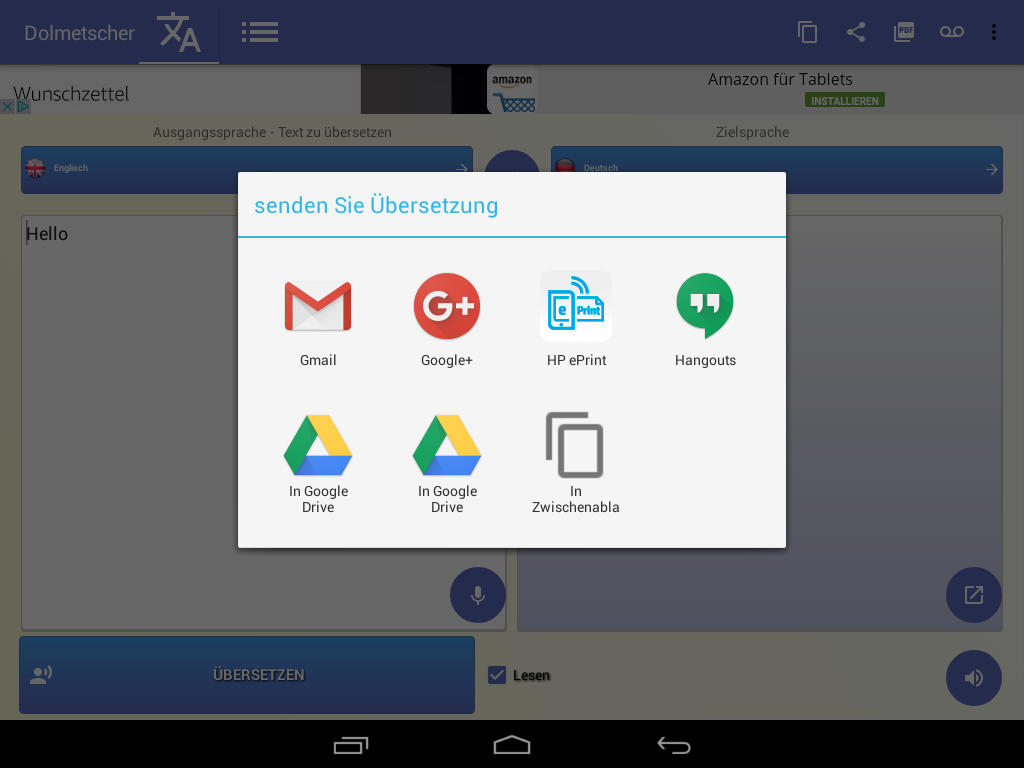This screenshot has width=1024, height=768.
Task: Open the Amazon shopping cart ad image
Action: coord(513,89)
